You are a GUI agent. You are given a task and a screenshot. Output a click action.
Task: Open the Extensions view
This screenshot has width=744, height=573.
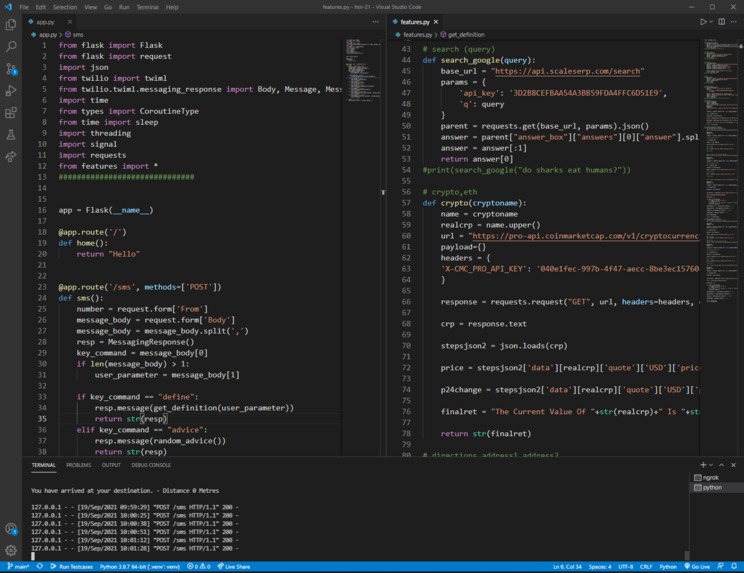click(x=11, y=112)
